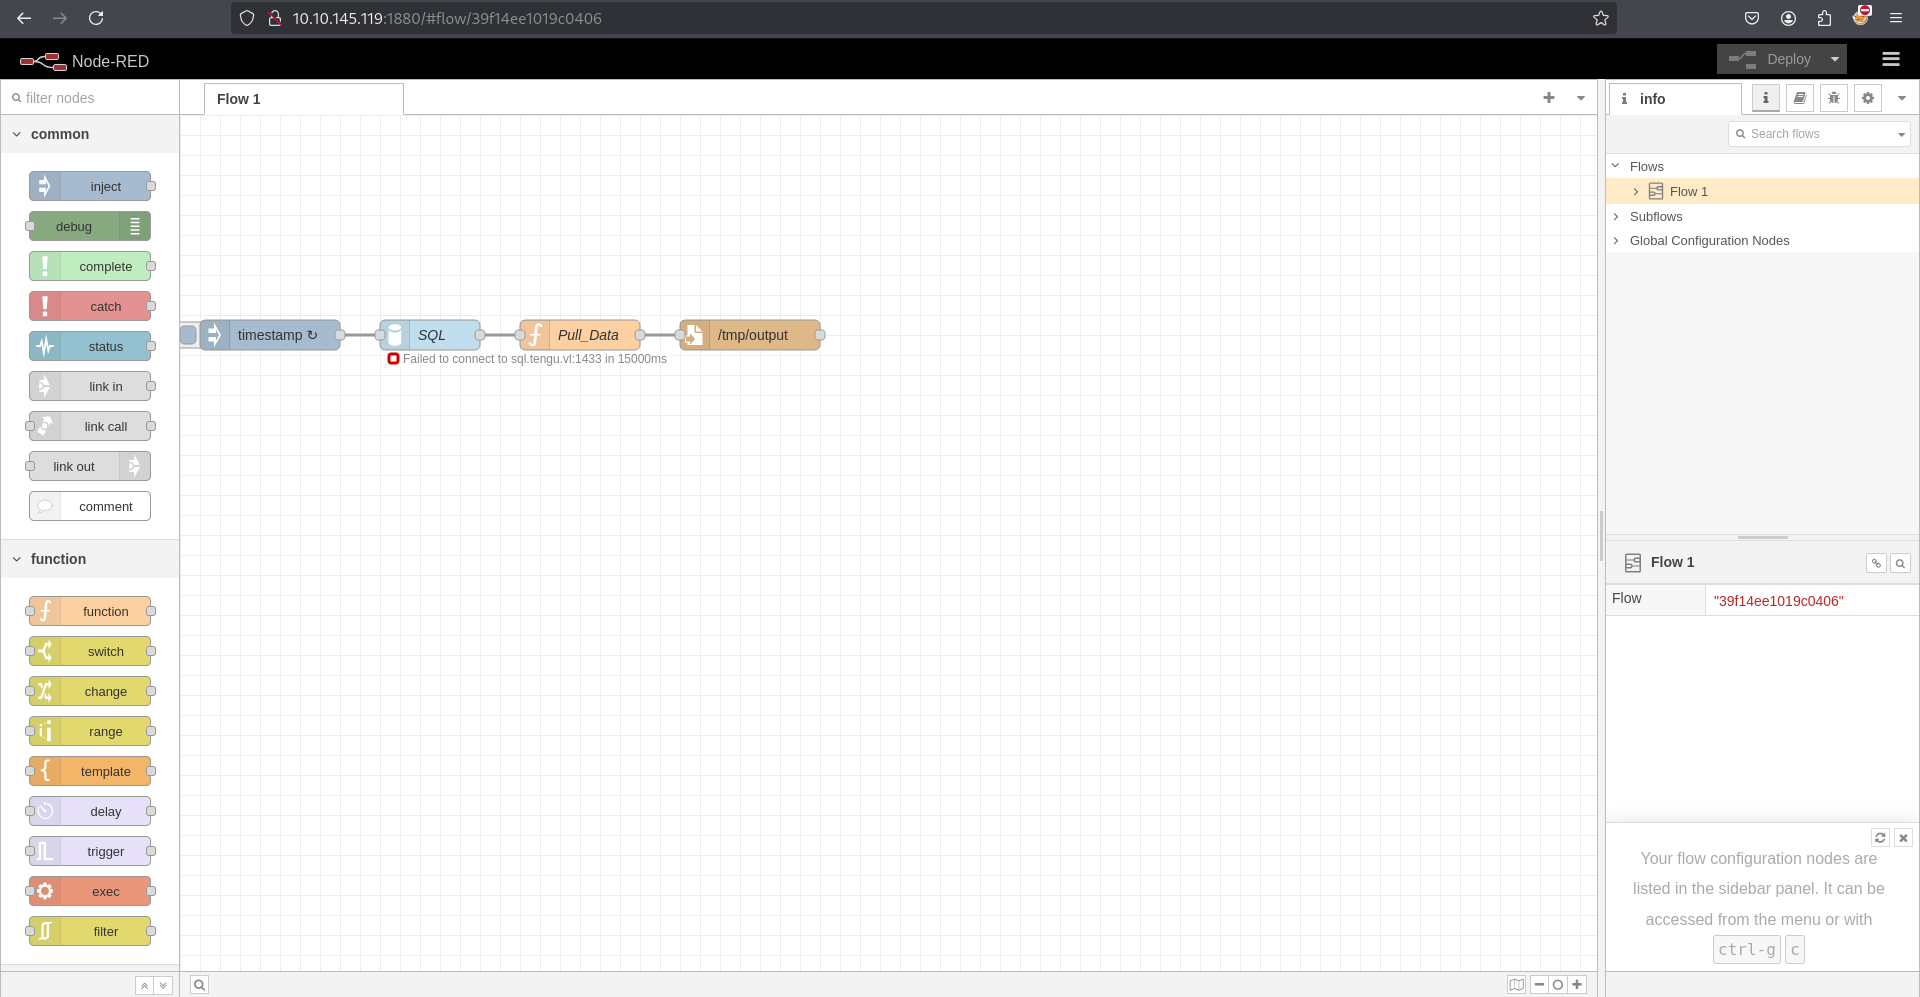Open the Deploy options dropdown arrow
The image size is (1920, 997).
1834,60
